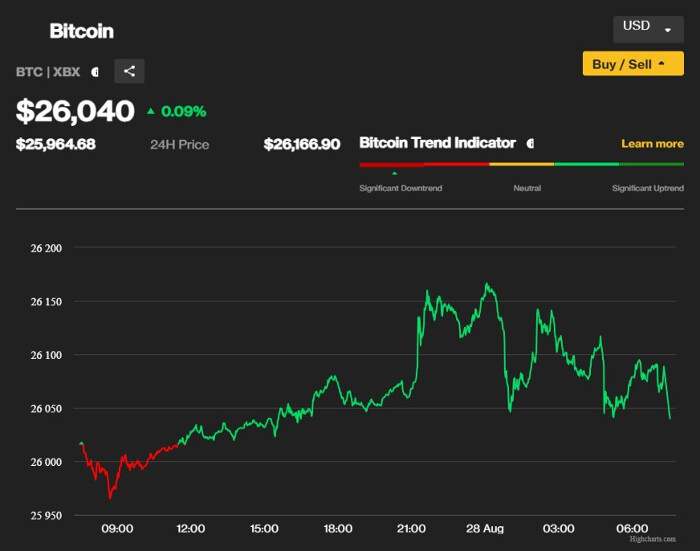
Task: Click the trend indicator pointer marker
Action: click(x=394, y=173)
